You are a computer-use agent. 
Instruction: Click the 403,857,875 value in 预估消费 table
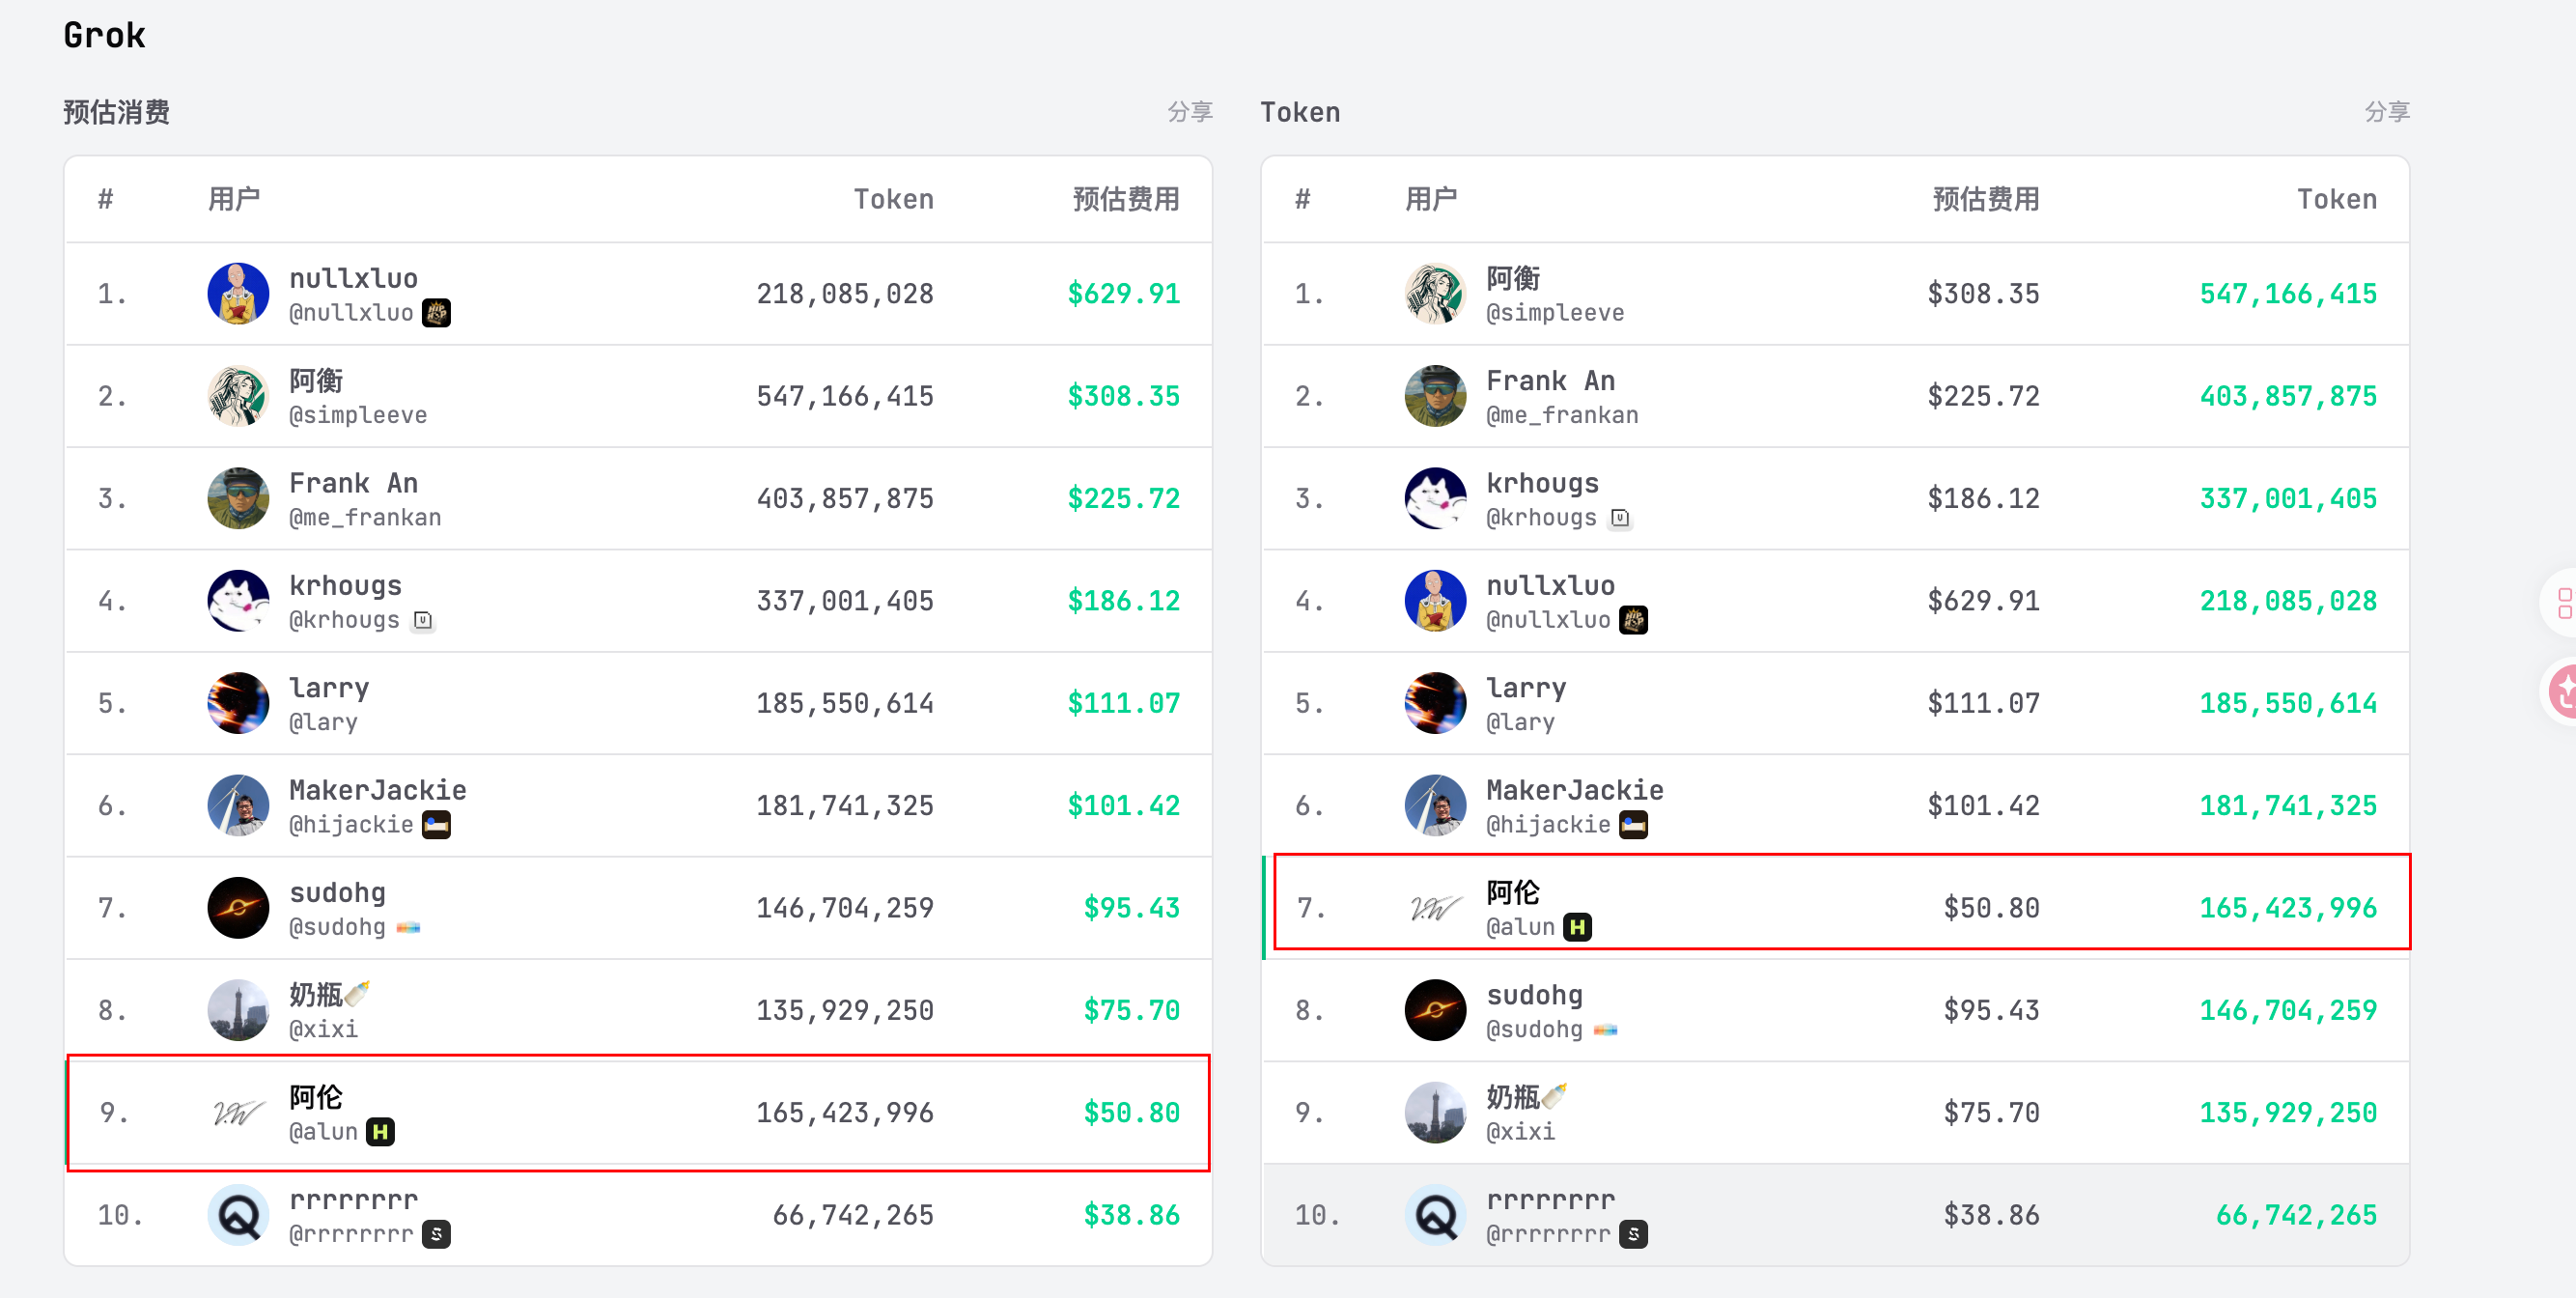[x=845, y=498]
